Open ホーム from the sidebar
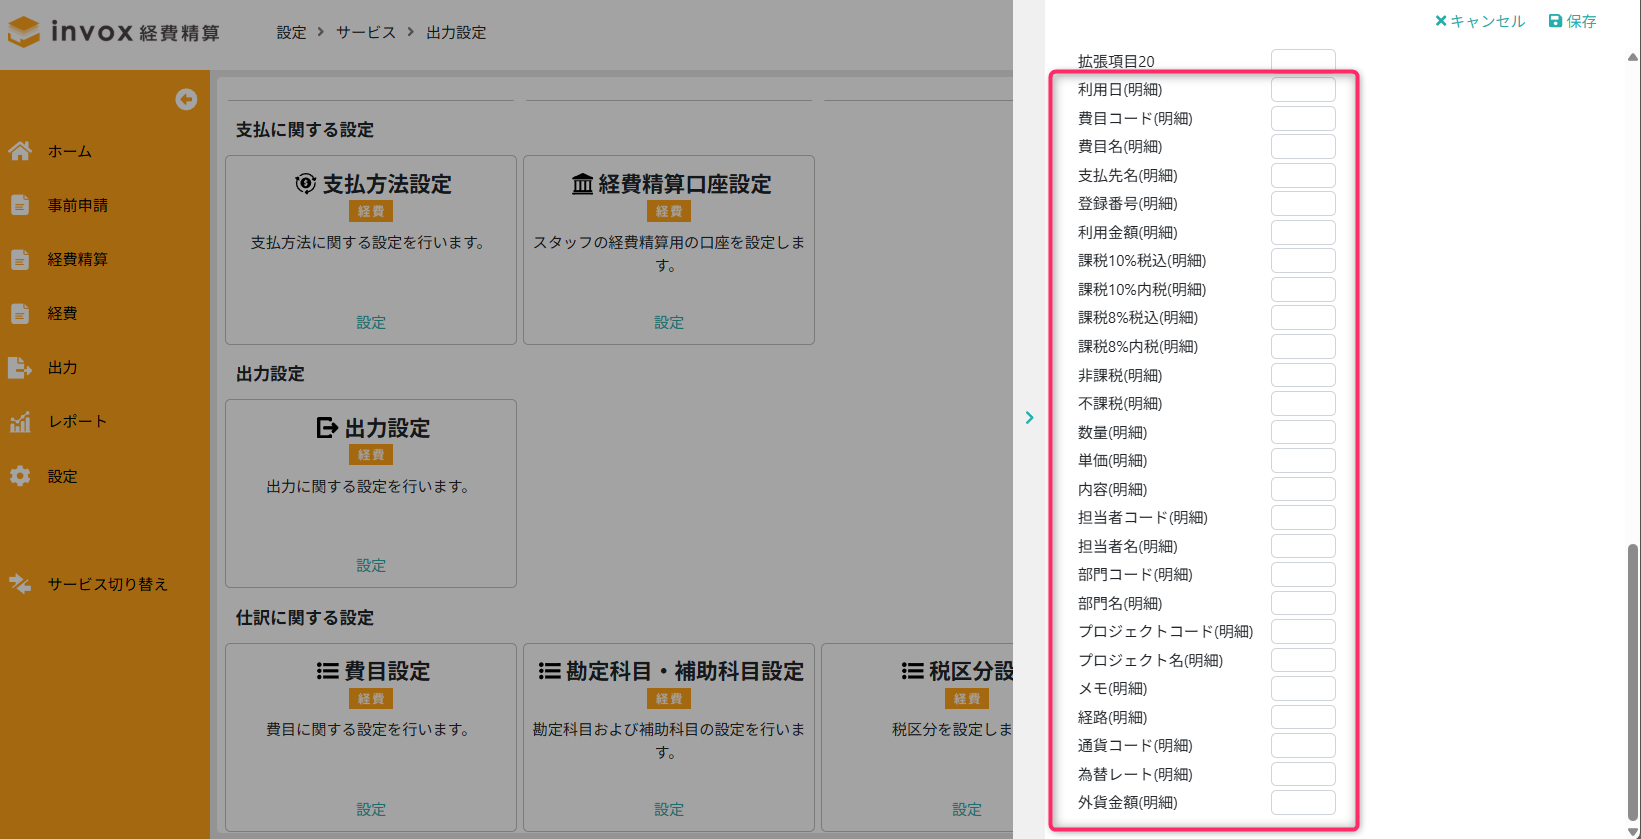The width and height of the screenshot is (1641, 839). [x=70, y=151]
